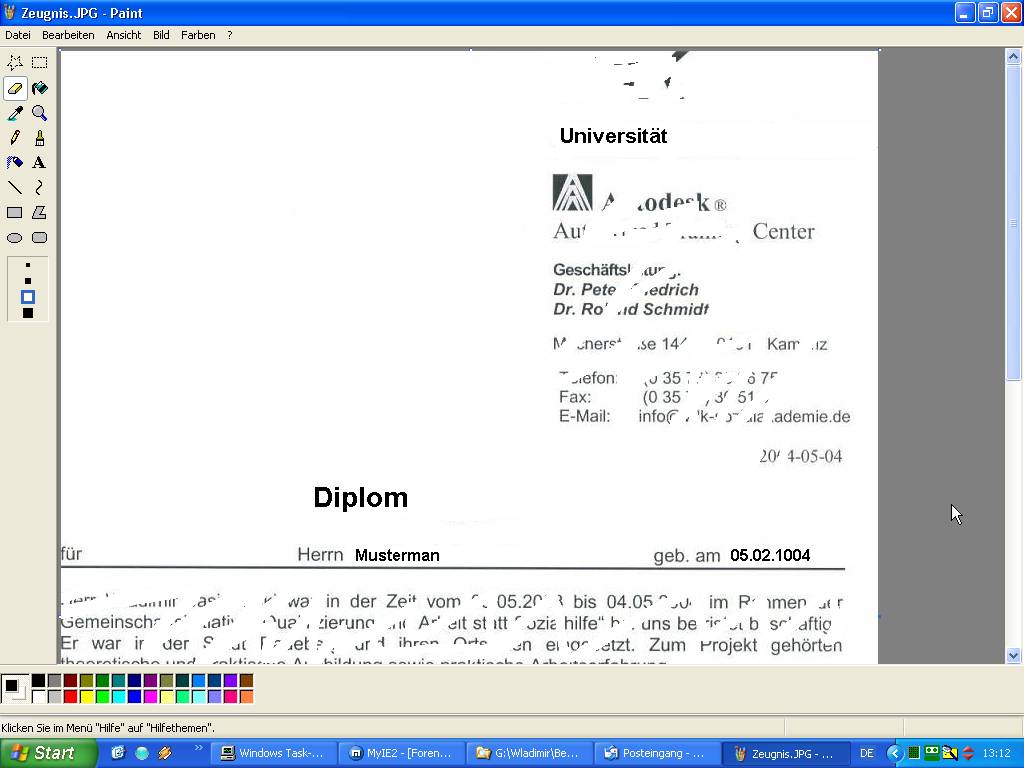
Task: Expand hidden tray icons arrow
Action: (x=894, y=754)
